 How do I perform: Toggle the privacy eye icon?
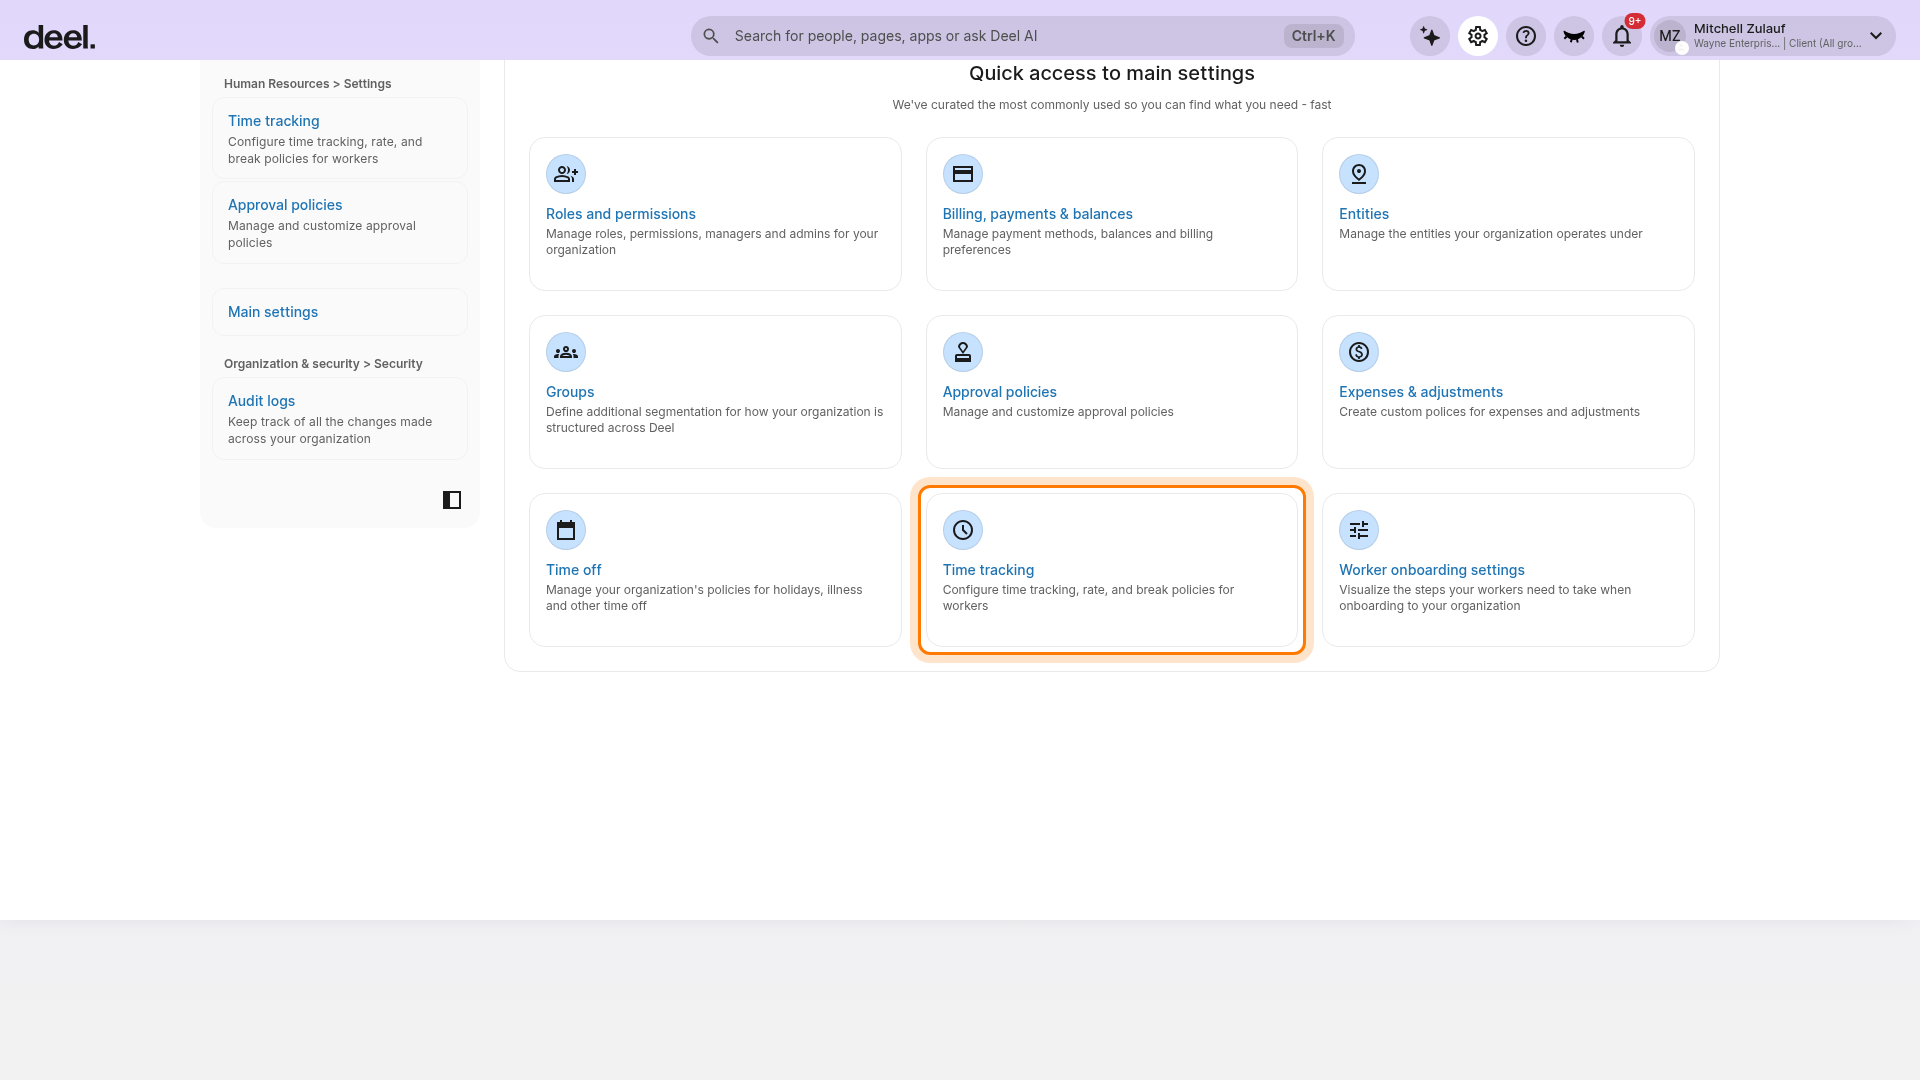pos(1574,36)
